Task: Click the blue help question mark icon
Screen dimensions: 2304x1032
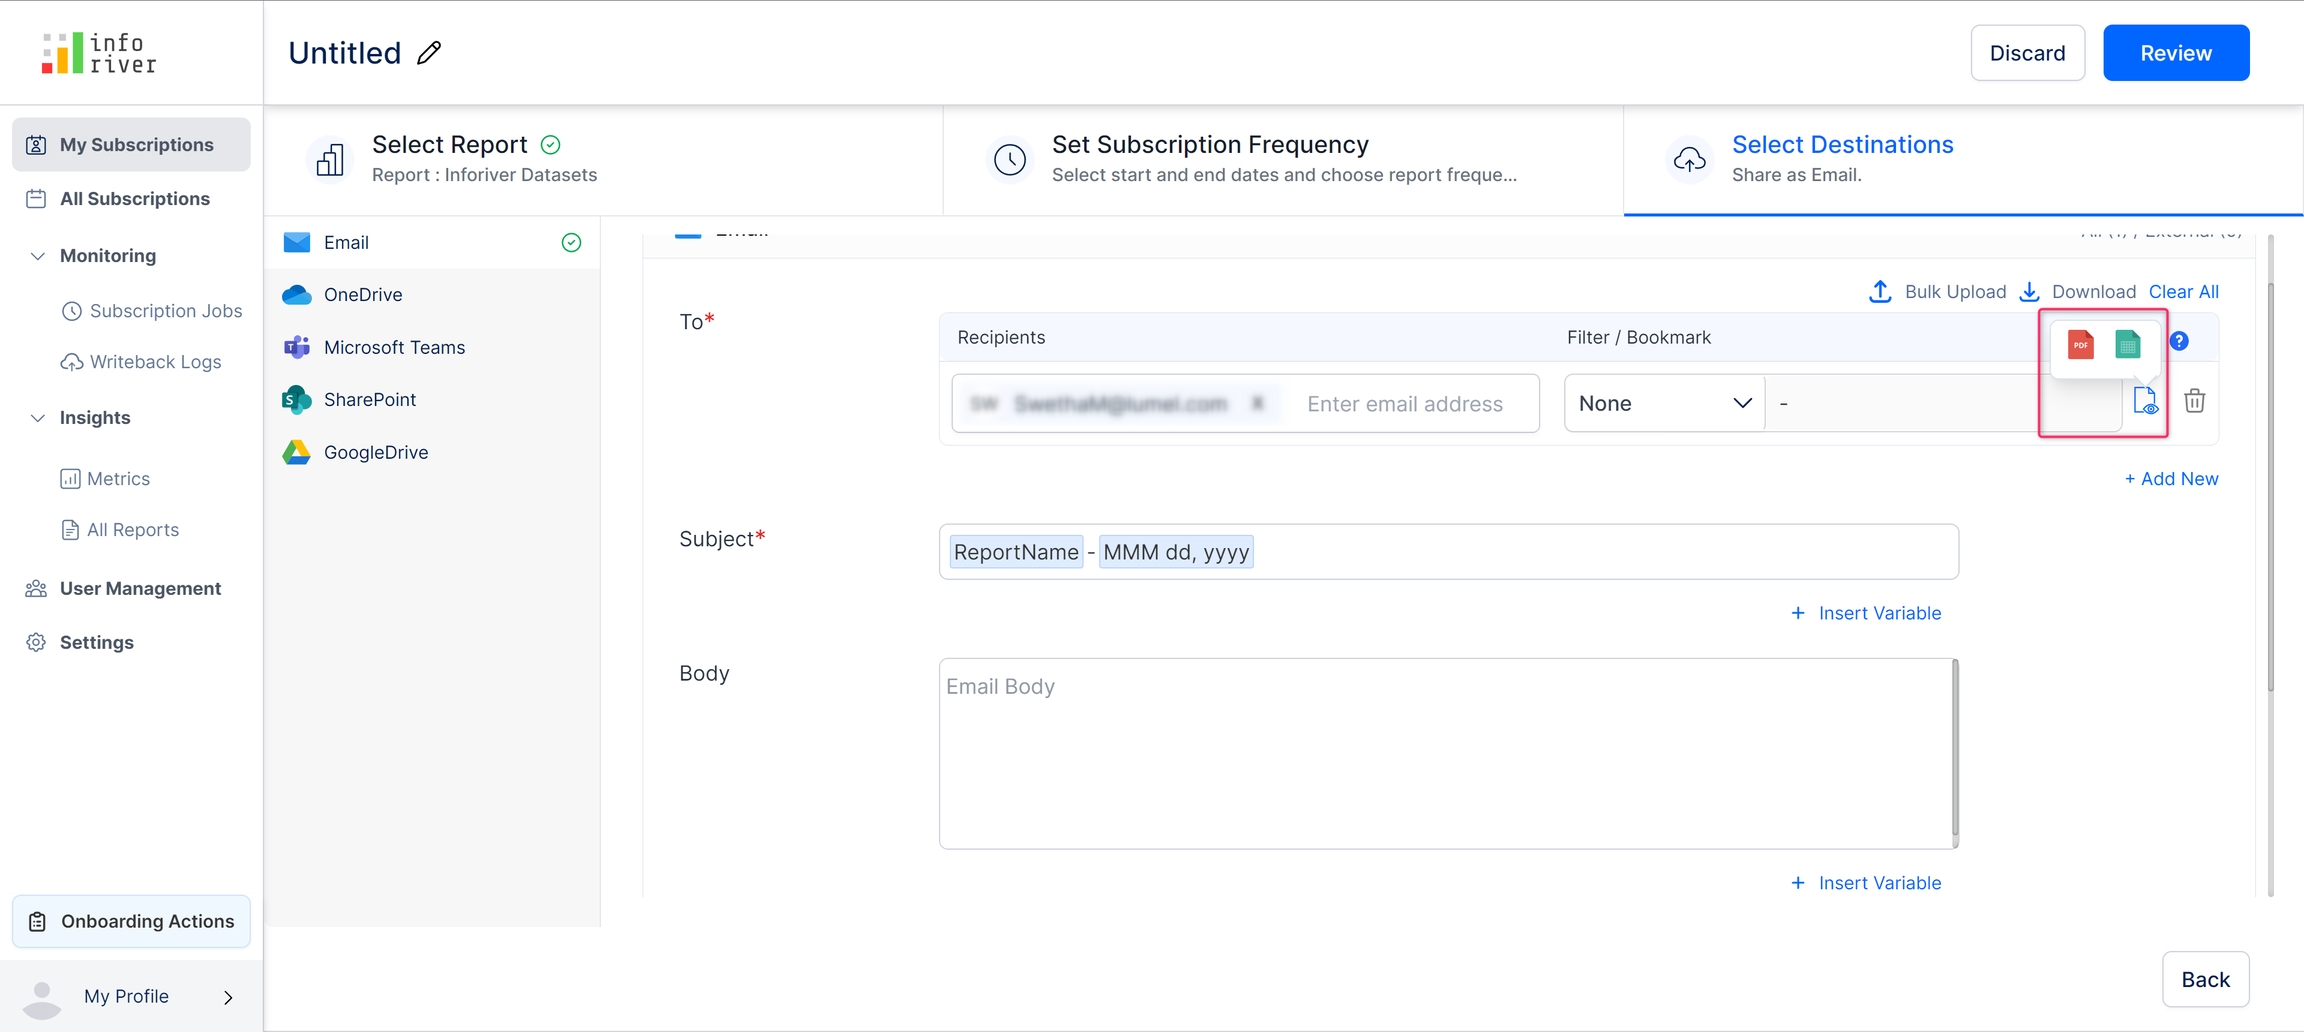Action: coord(2179,341)
